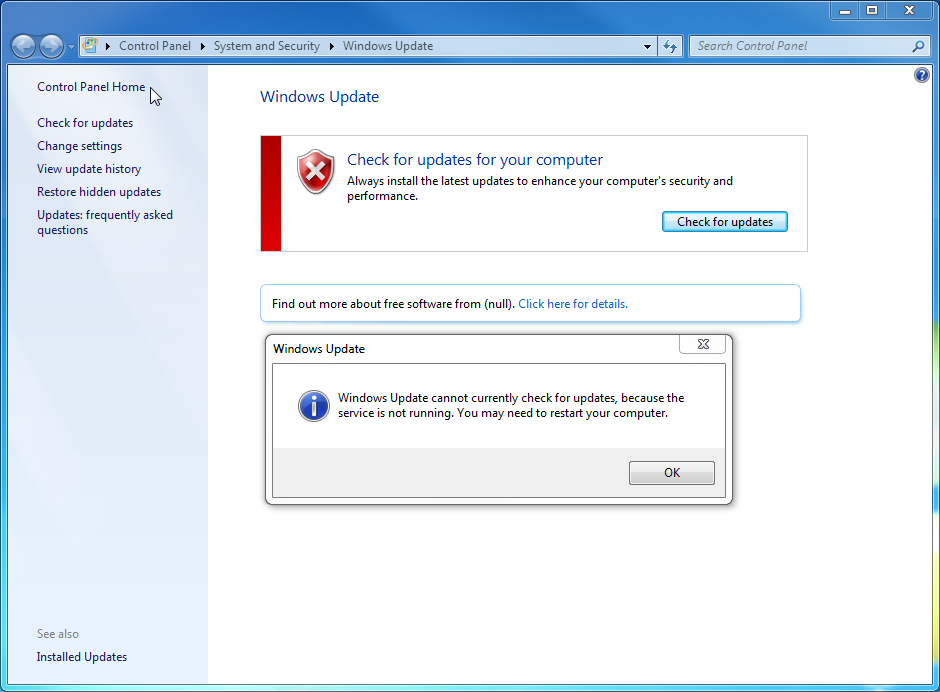Open Updates: frequently asked questions
The width and height of the screenshot is (940, 692).
105,222
